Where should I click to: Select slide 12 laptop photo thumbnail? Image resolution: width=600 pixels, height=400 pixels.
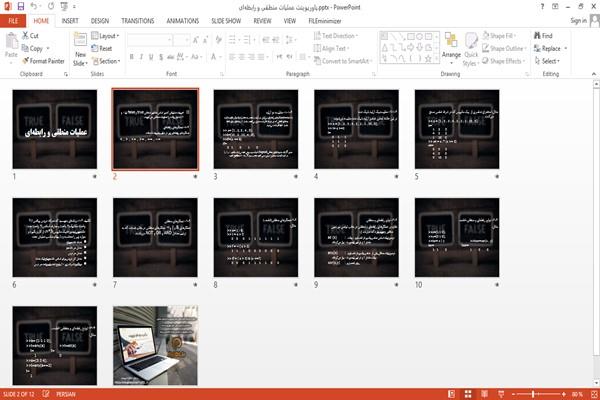click(x=155, y=345)
